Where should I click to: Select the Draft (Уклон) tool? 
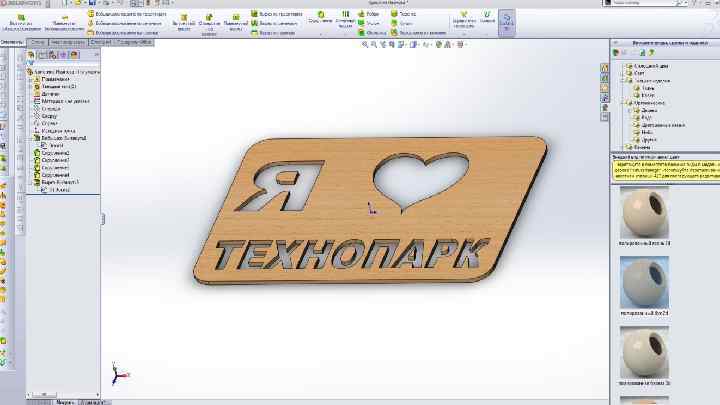pos(369,23)
